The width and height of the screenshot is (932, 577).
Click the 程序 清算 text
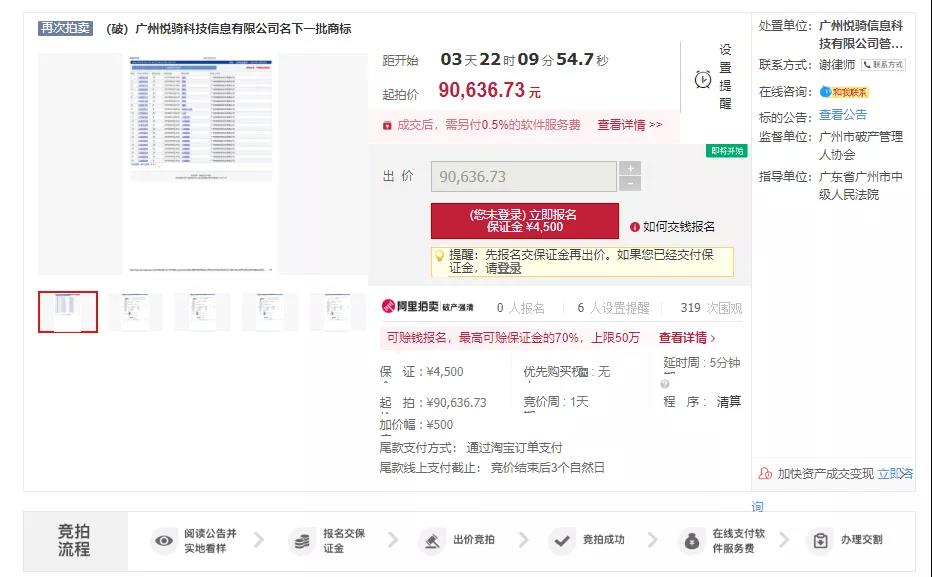(702, 402)
